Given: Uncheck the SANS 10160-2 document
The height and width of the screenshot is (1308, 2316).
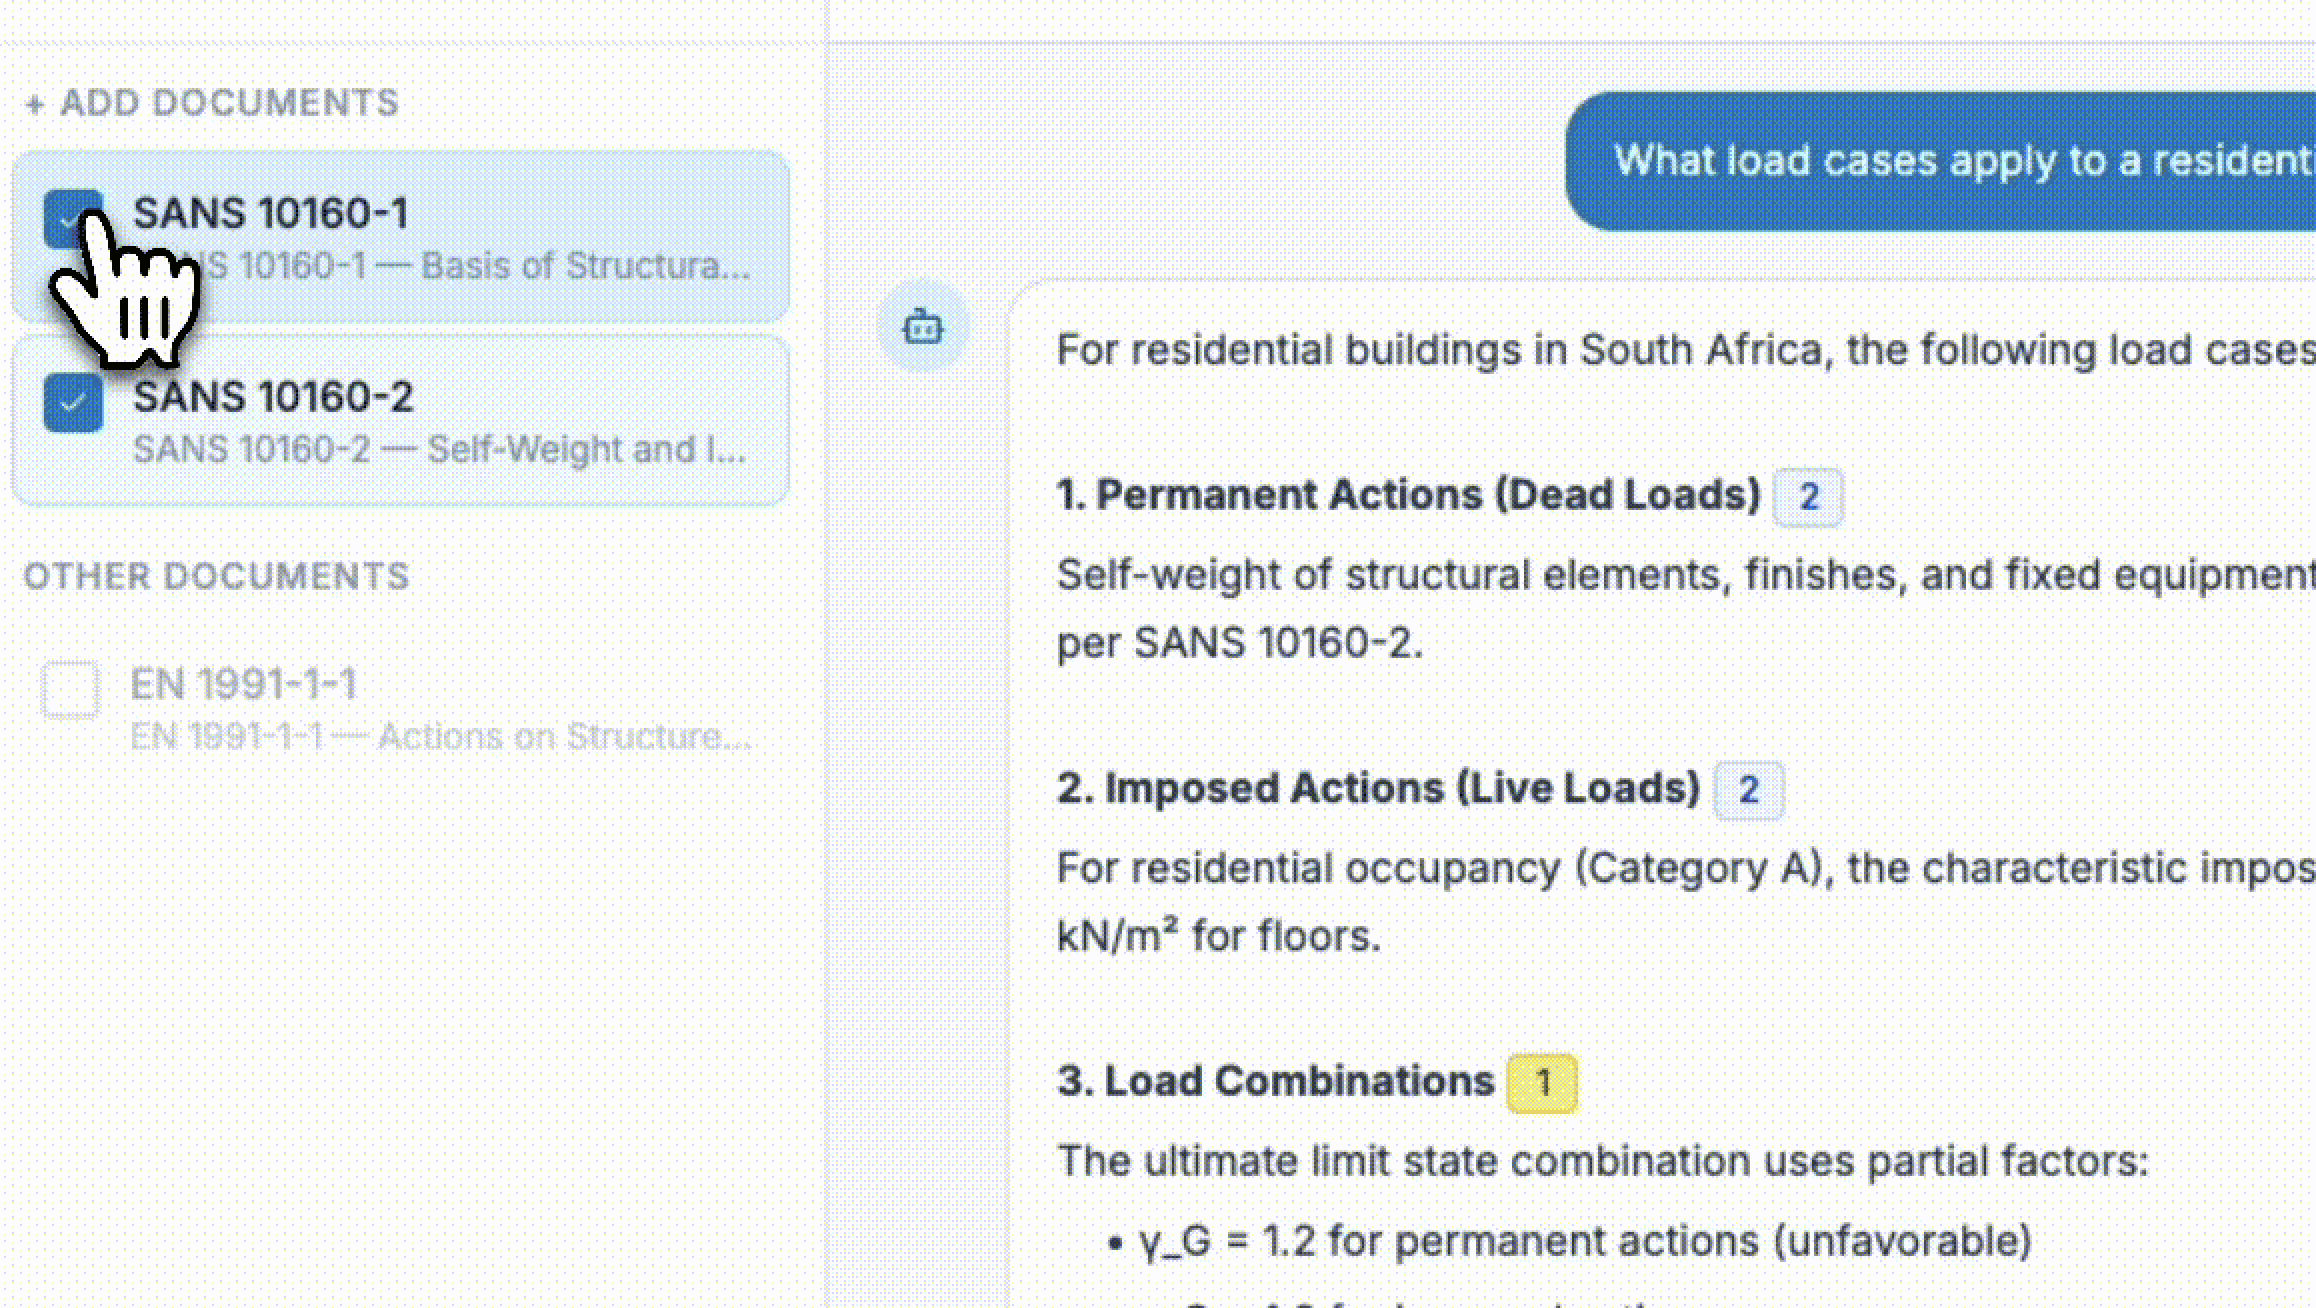Looking at the screenshot, I should click(71, 402).
